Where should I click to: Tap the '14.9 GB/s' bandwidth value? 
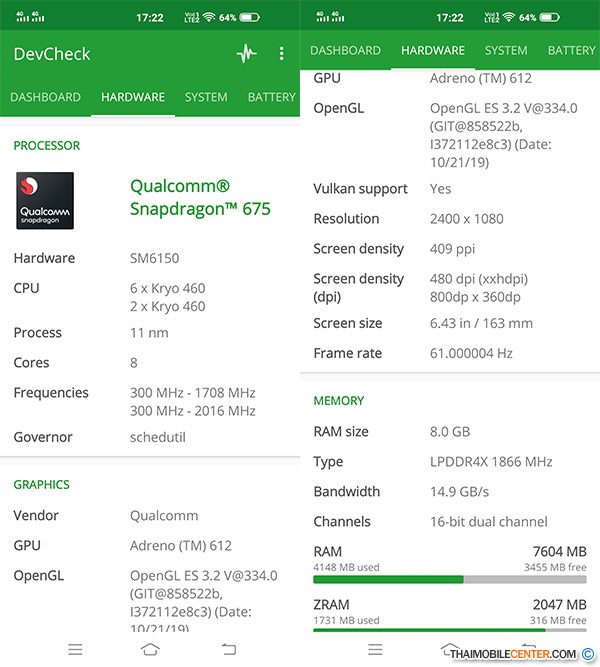460,492
